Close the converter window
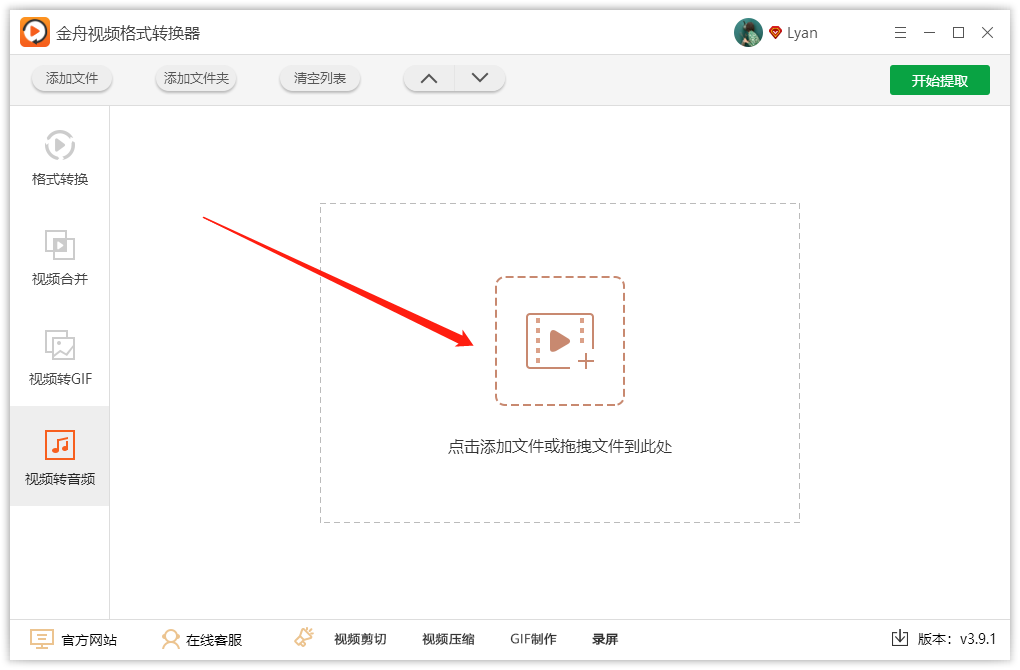The image size is (1020, 670). click(987, 33)
